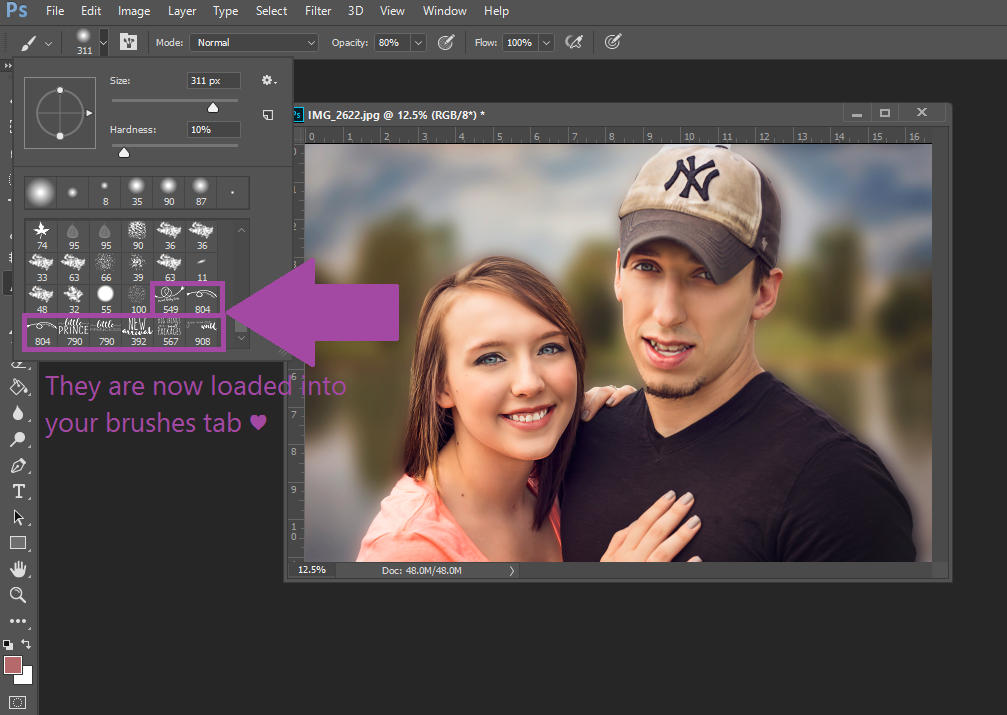This screenshot has height=715, width=1007.
Task: Select the Pen tool
Action: (x=18, y=465)
